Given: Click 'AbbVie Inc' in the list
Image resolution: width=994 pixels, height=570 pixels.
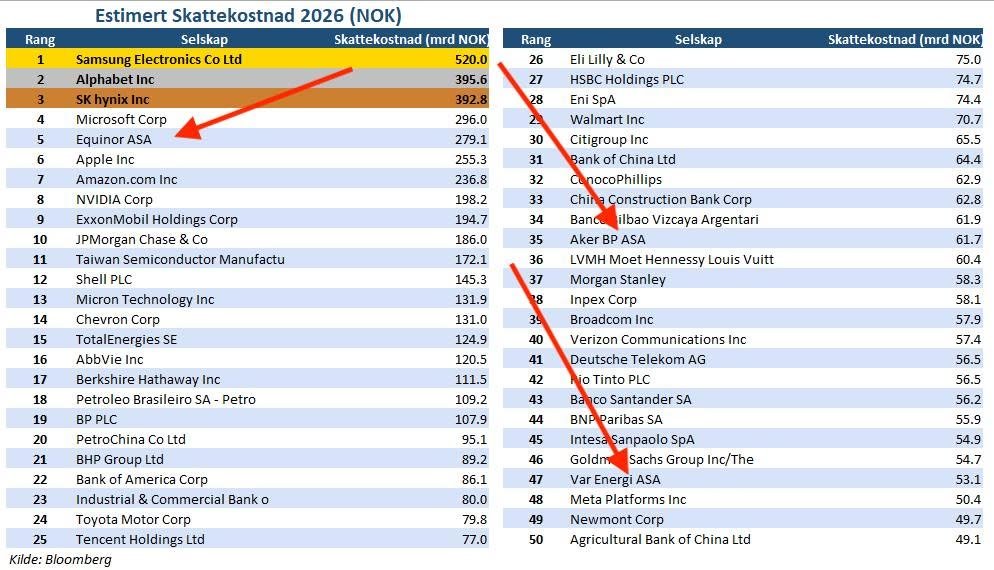Looking at the screenshot, I should click(109, 359).
